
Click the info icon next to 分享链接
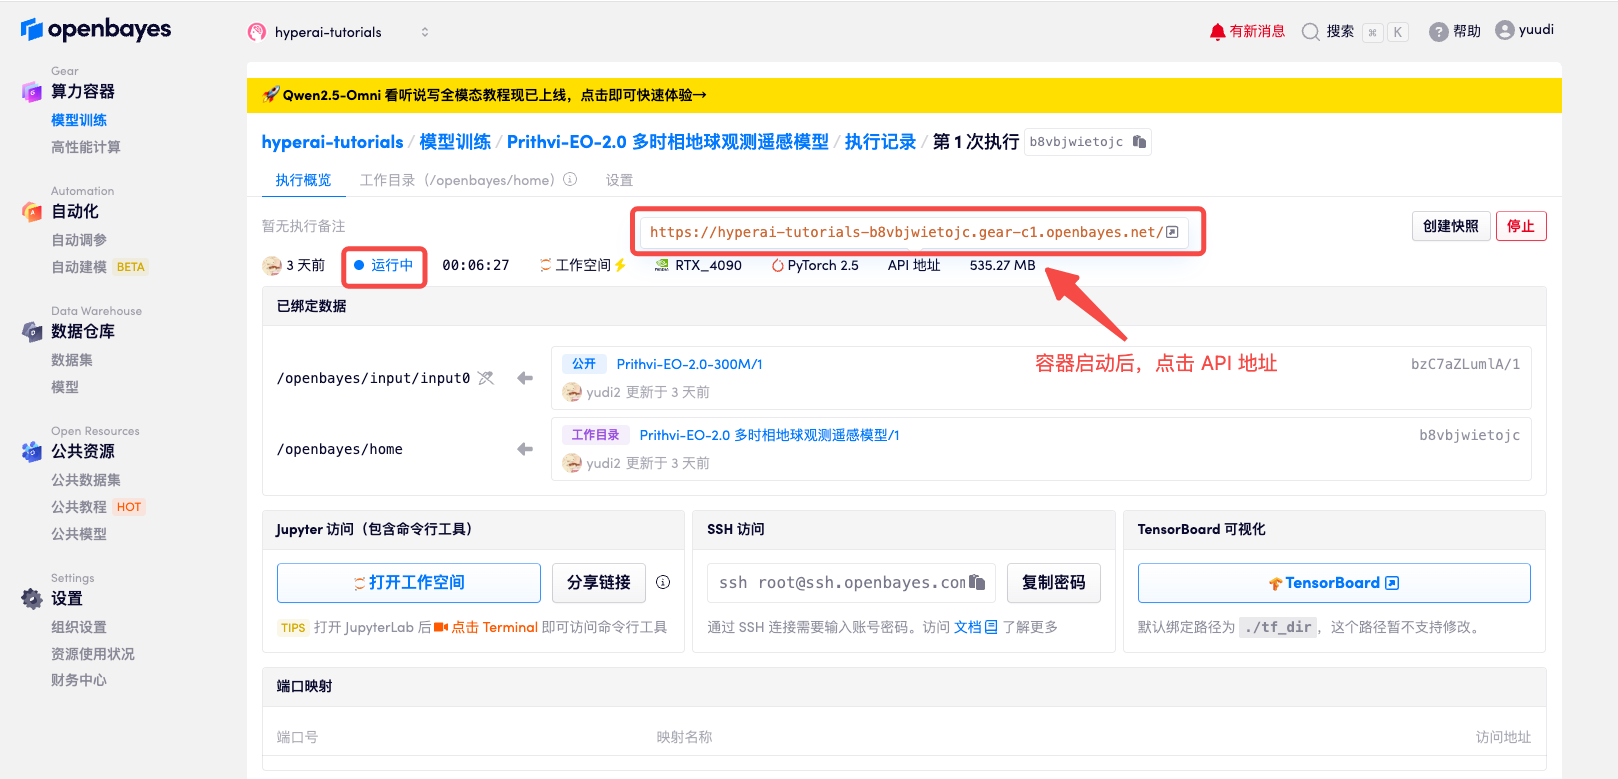[x=663, y=582]
